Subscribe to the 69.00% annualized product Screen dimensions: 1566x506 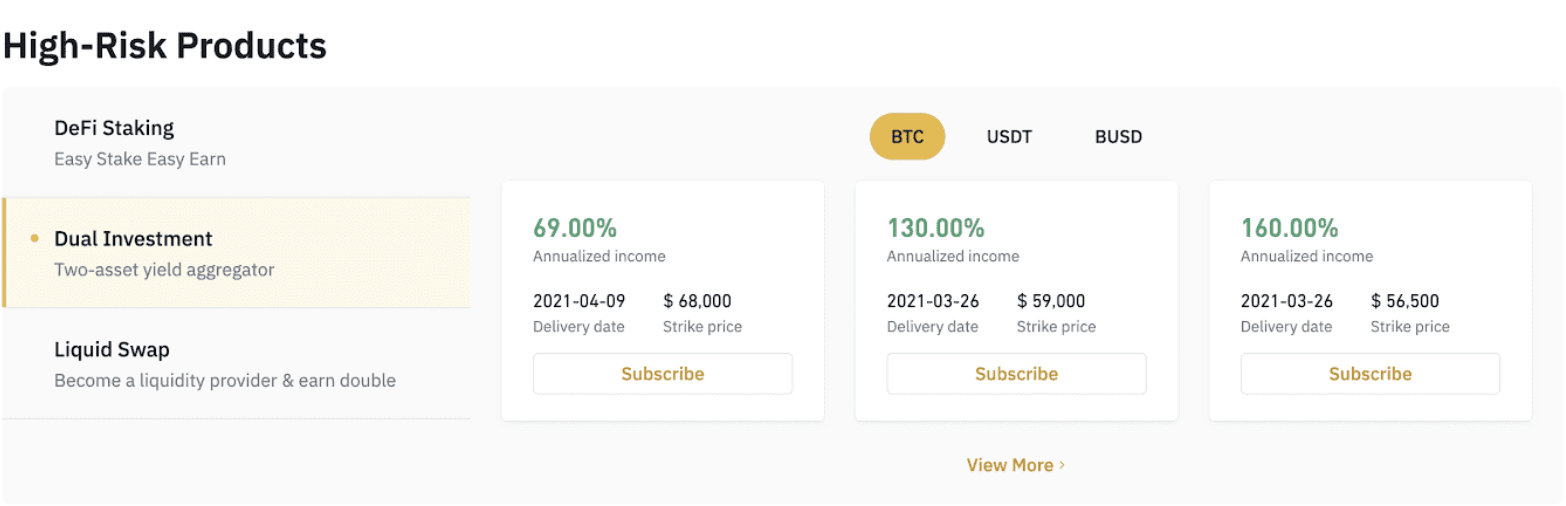pyautogui.click(x=662, y=374)
